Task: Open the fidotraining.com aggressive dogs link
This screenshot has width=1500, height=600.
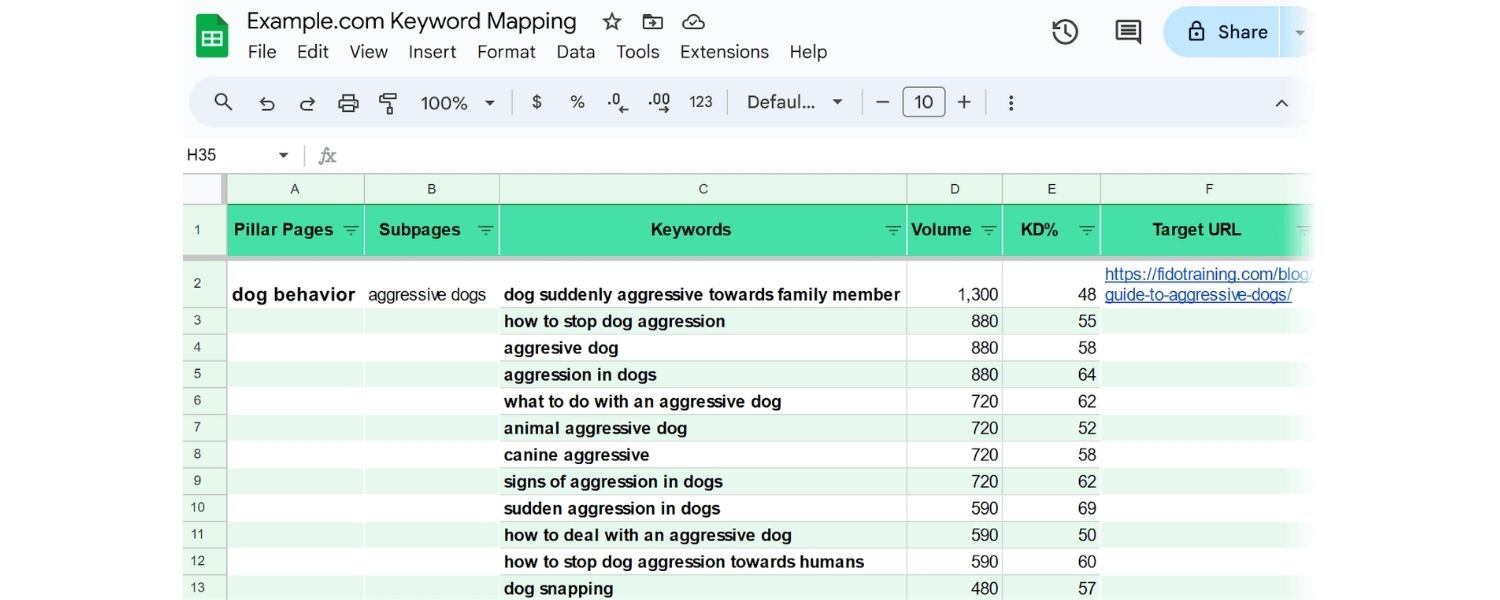Action: pyautogui.click(x=1200, y=284)
